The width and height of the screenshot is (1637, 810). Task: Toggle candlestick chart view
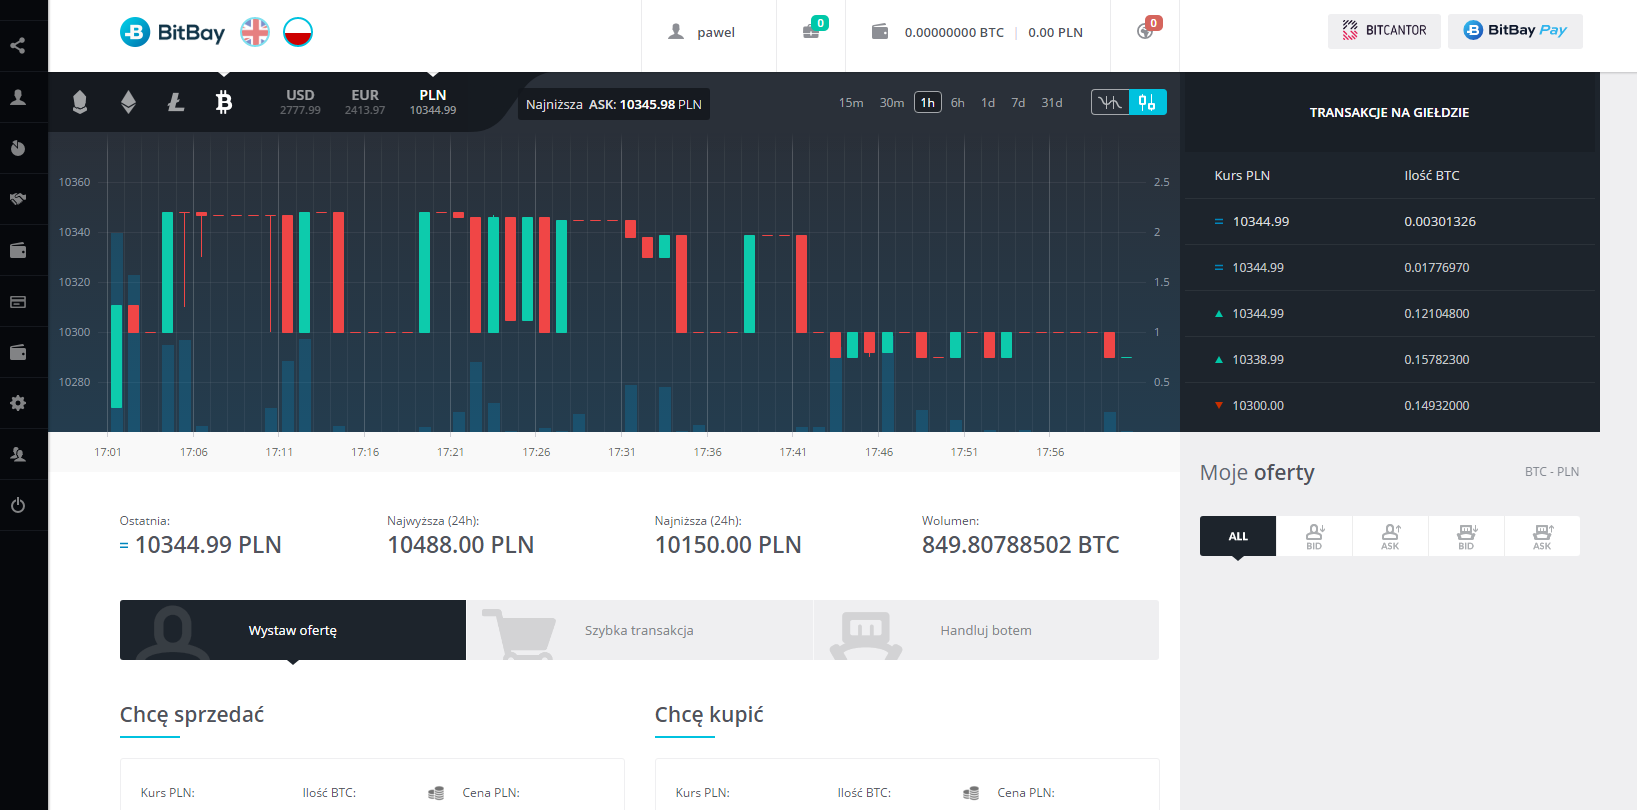[x=1147, y=102]
